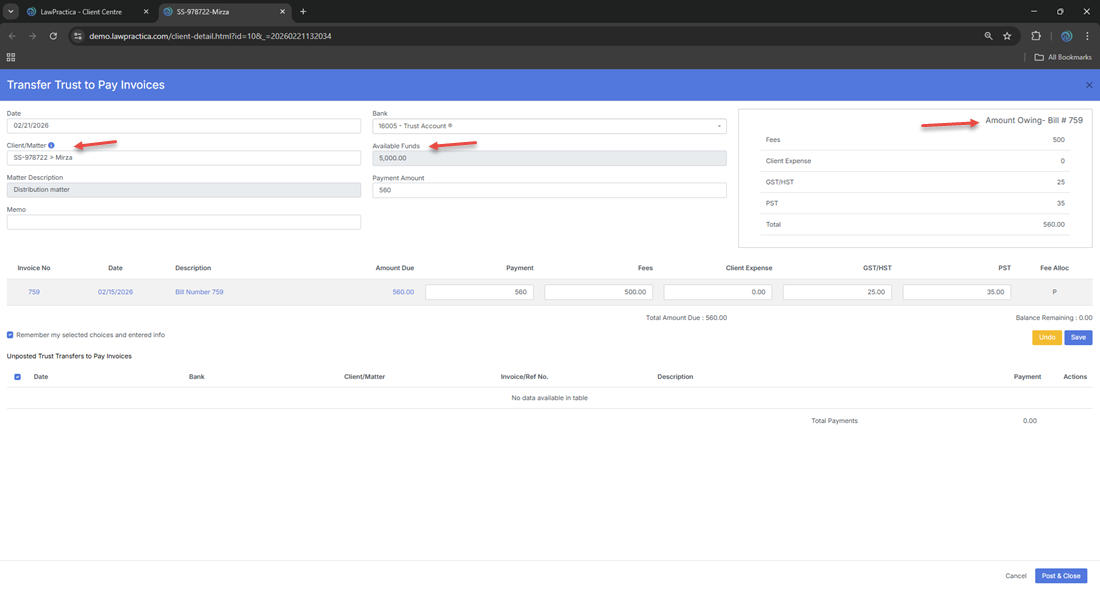Open the browser Extensions icon
Screen dimensions: 1100x589
[x=1036, y=36]
